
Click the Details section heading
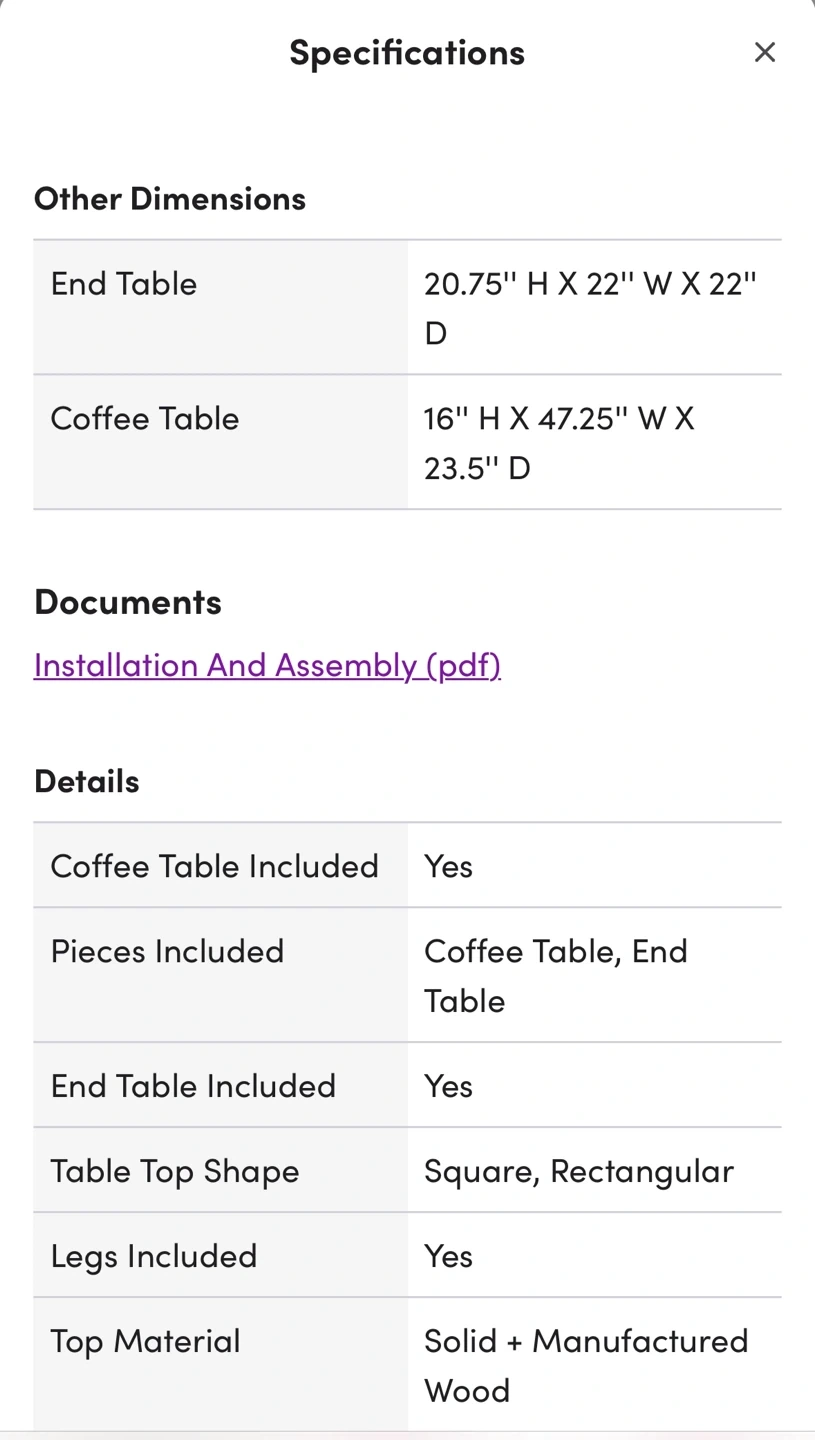(87, 781)
